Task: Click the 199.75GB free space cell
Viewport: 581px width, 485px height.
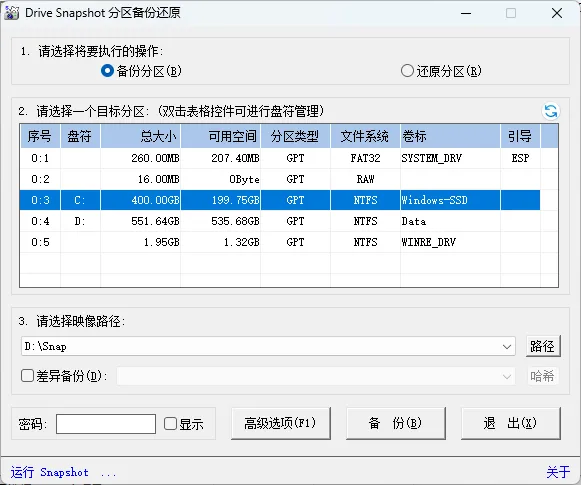Action: pyautogui.click(x=221, y=200)
